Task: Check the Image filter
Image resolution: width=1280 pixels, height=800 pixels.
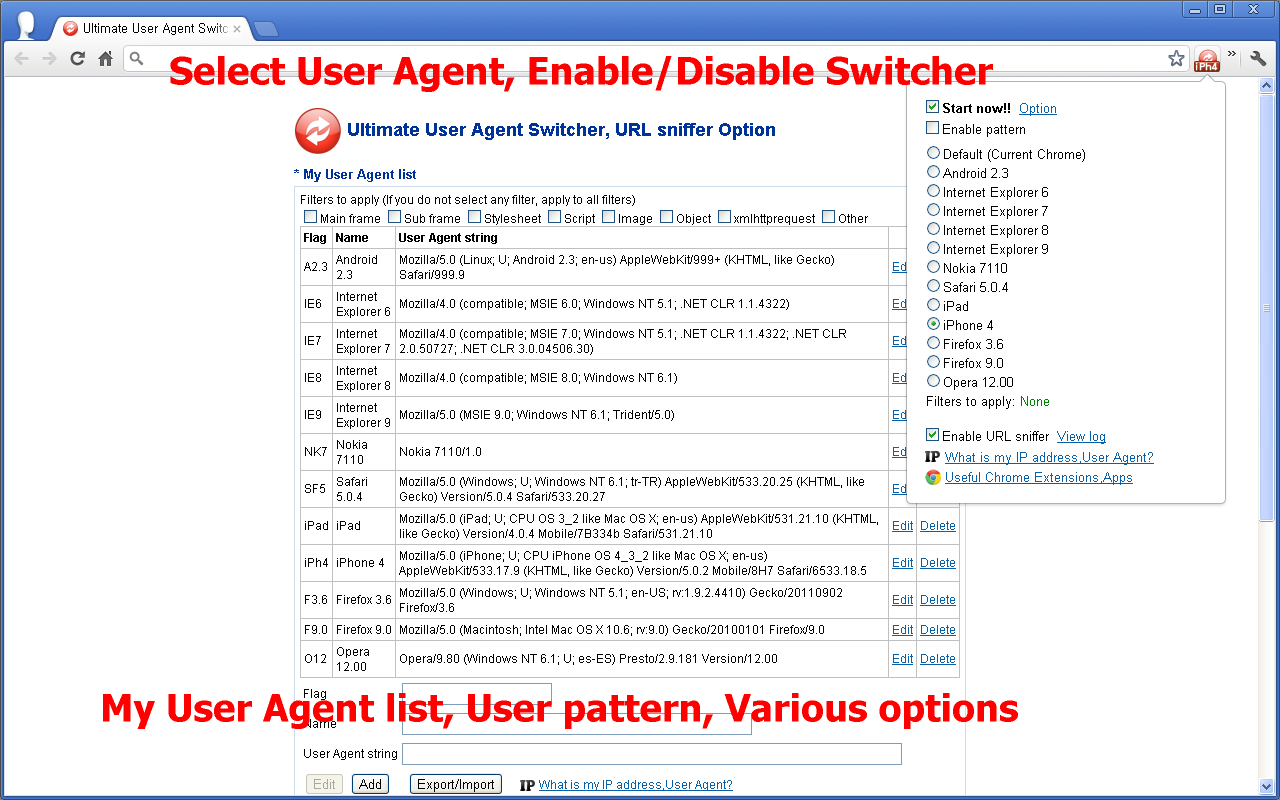Action: [608, 217]
